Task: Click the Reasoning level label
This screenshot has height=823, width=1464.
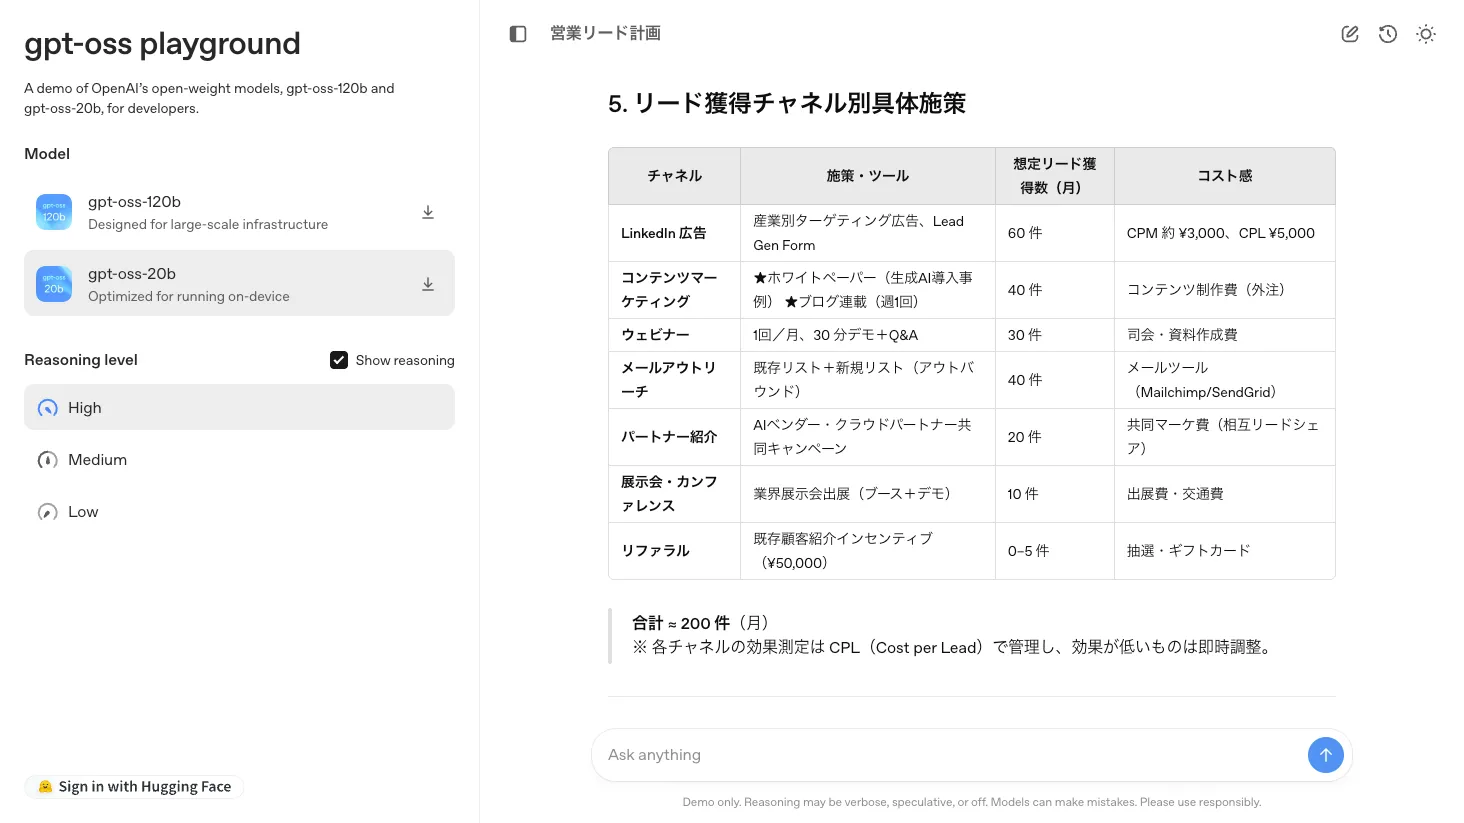Action: tap(81, 360)
